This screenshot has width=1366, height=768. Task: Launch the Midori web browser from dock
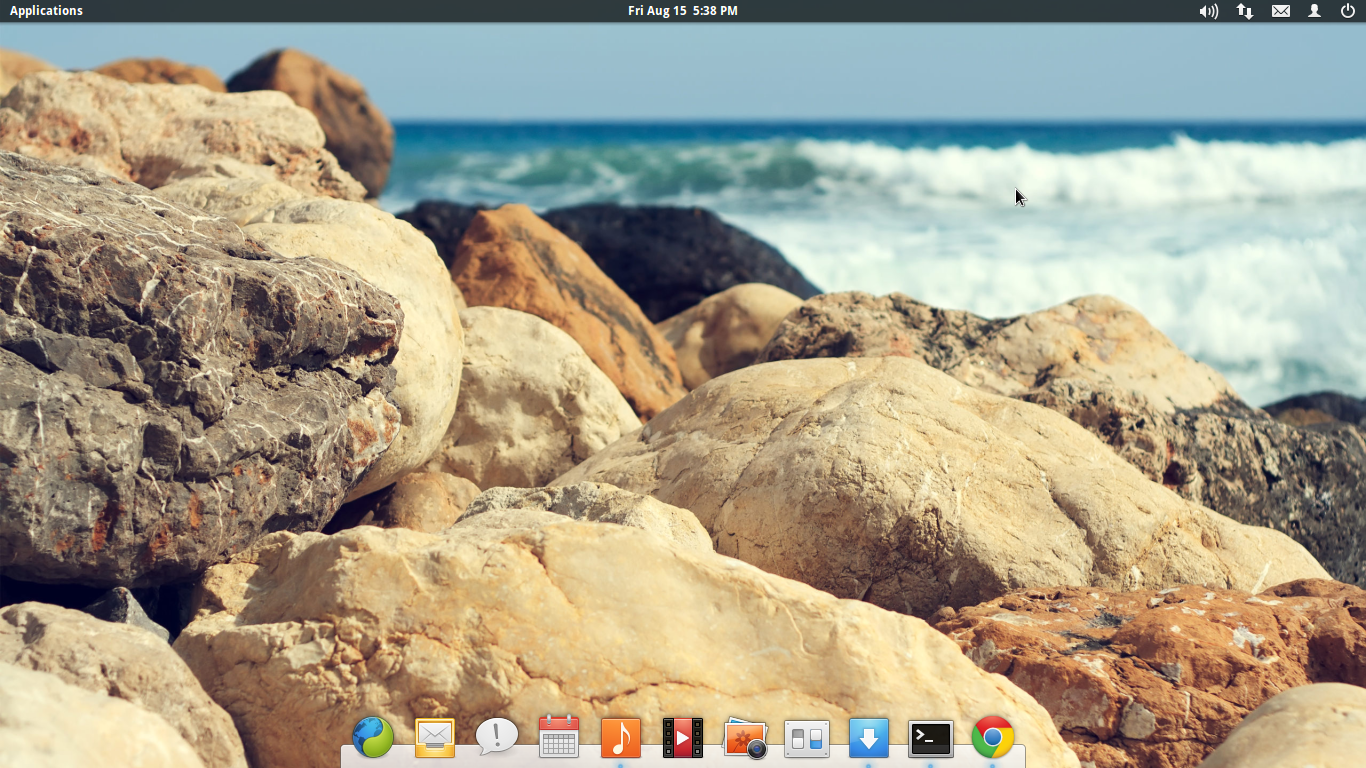click(373, 738)
